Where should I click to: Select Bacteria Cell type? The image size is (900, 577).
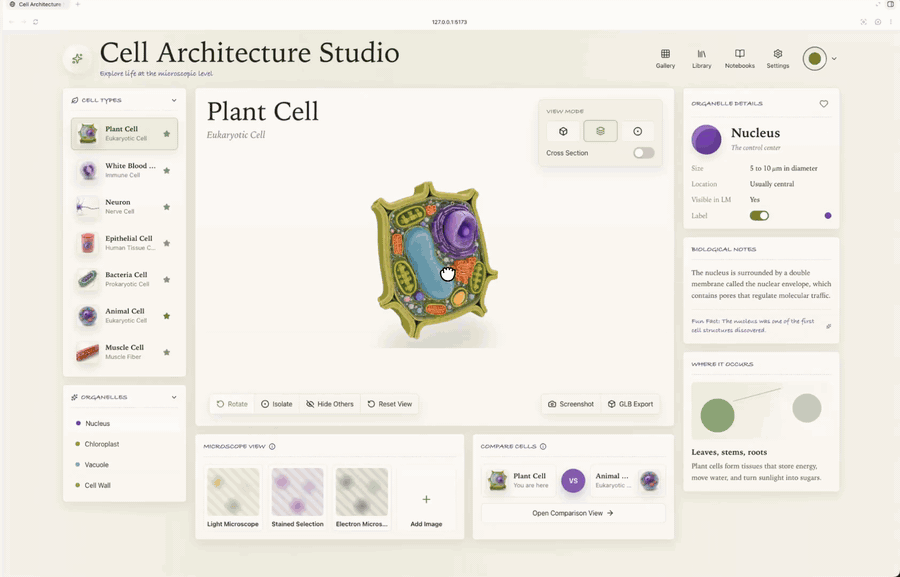pos(124,280)
